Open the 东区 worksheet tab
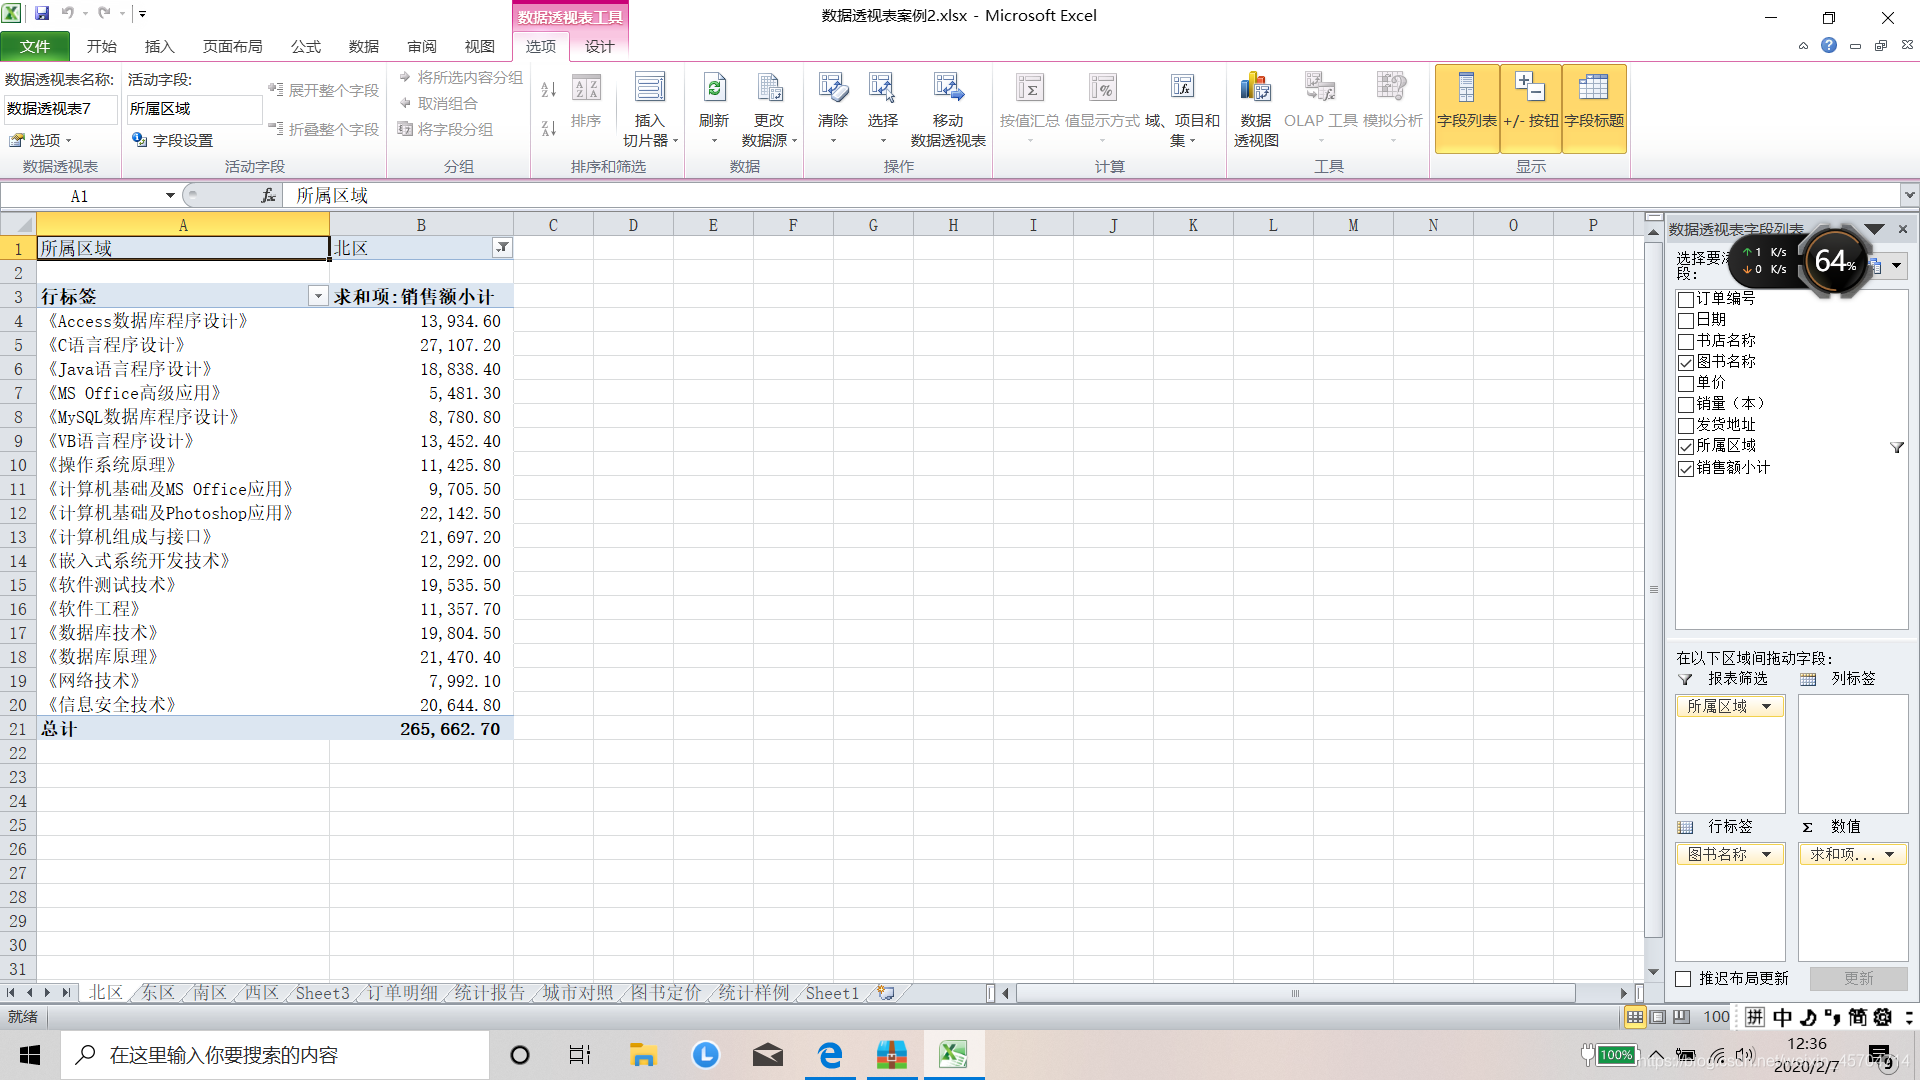This screenshot has width=1920, height=1080. click(x=158, y=993)
